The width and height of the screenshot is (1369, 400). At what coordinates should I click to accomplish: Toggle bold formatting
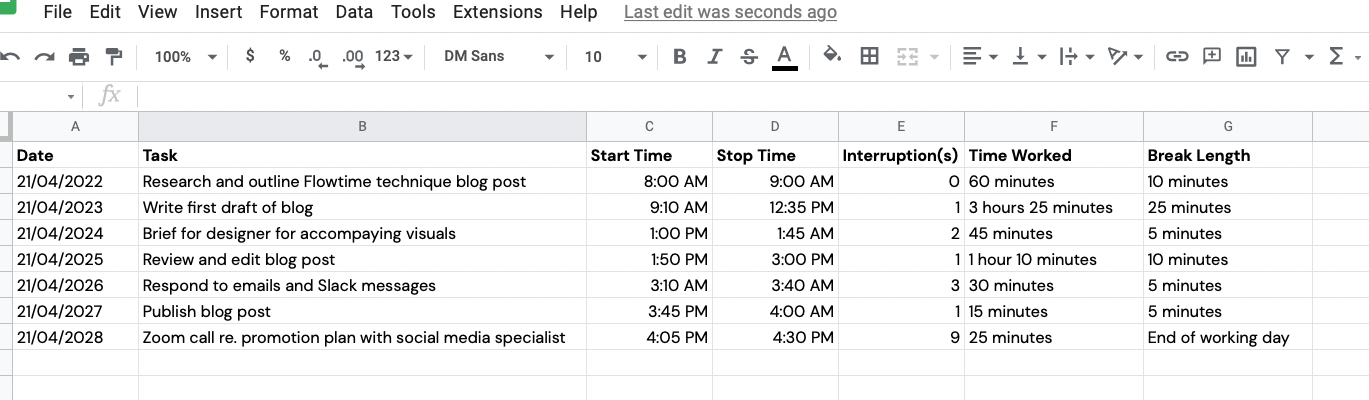679,57
